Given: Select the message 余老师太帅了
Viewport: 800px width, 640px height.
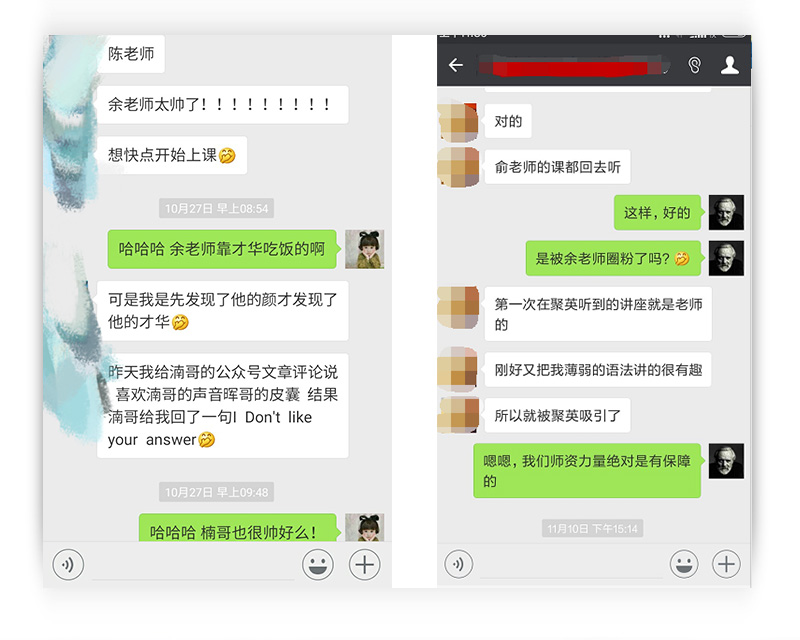Looking at the screenshot, I should 222,105.
